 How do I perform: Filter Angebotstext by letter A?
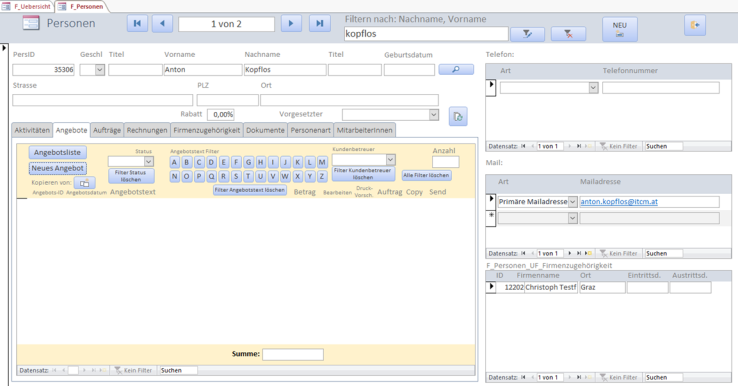point(175,162)
